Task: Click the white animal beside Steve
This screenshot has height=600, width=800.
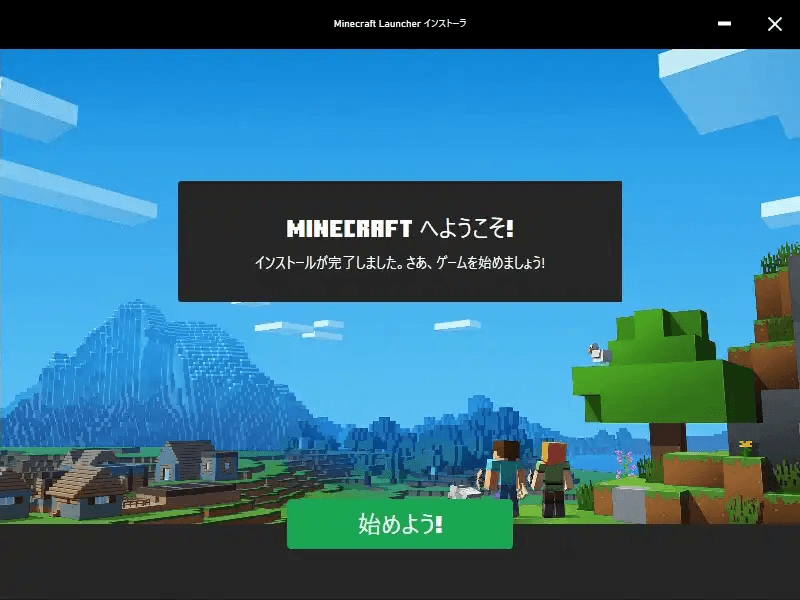Action: [x=462, y=491]
